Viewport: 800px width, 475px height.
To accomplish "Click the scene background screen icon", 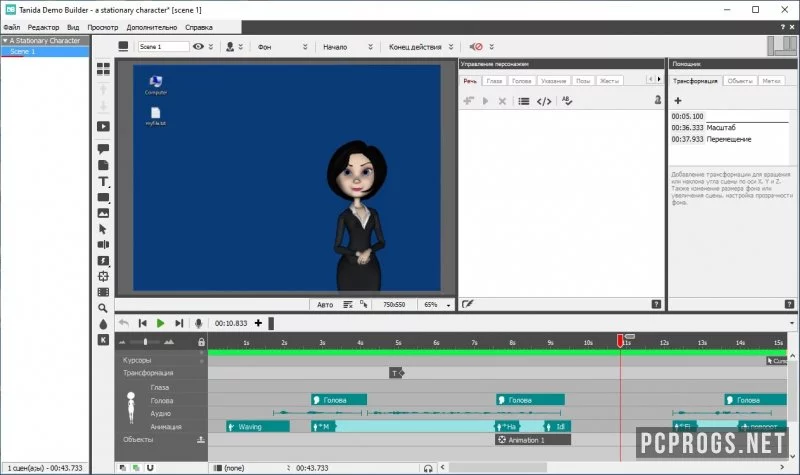I will pos(123,46).
